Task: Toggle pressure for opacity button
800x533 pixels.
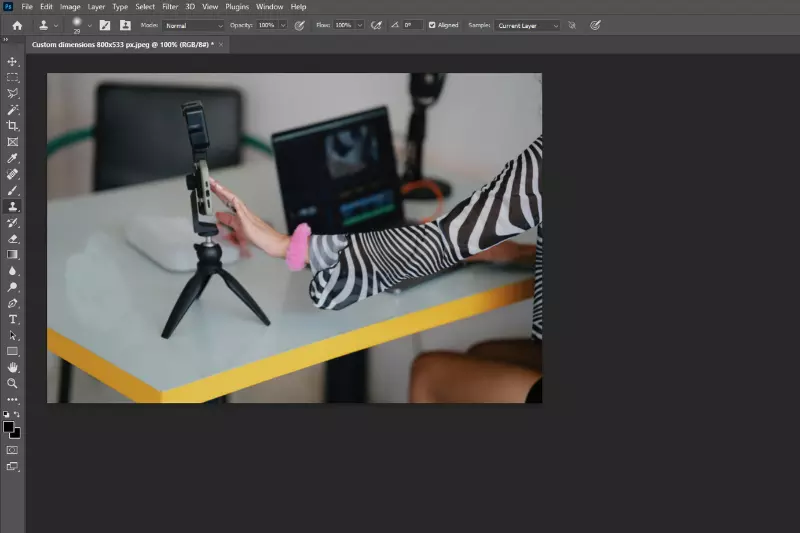Action: [x=299, y=26]
